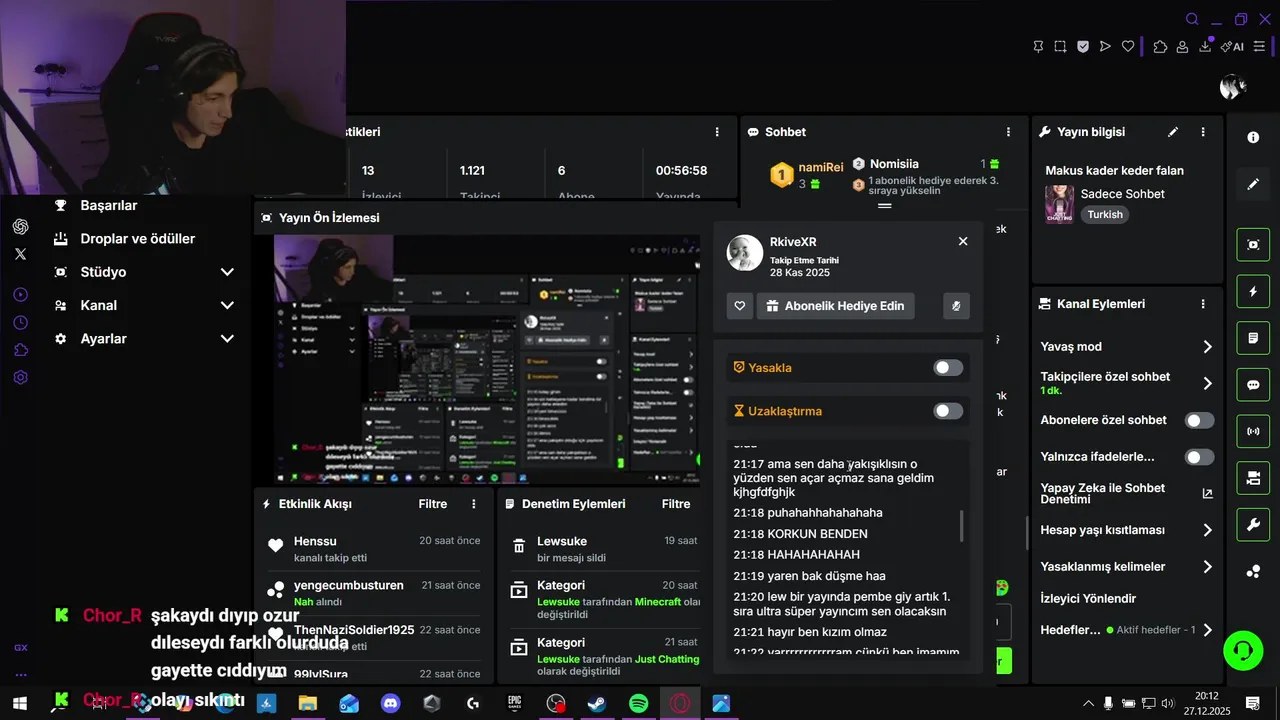Click İzleyici Yönlendir action
Viewport: 1280px width, 720px height.
point(1088,599)
